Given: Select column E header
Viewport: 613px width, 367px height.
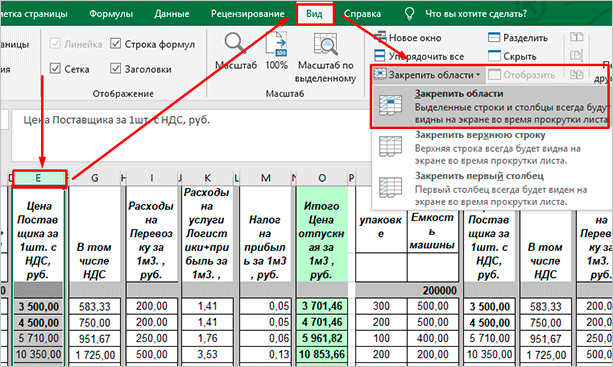Looking at the screenshot, I should point(39,178).
